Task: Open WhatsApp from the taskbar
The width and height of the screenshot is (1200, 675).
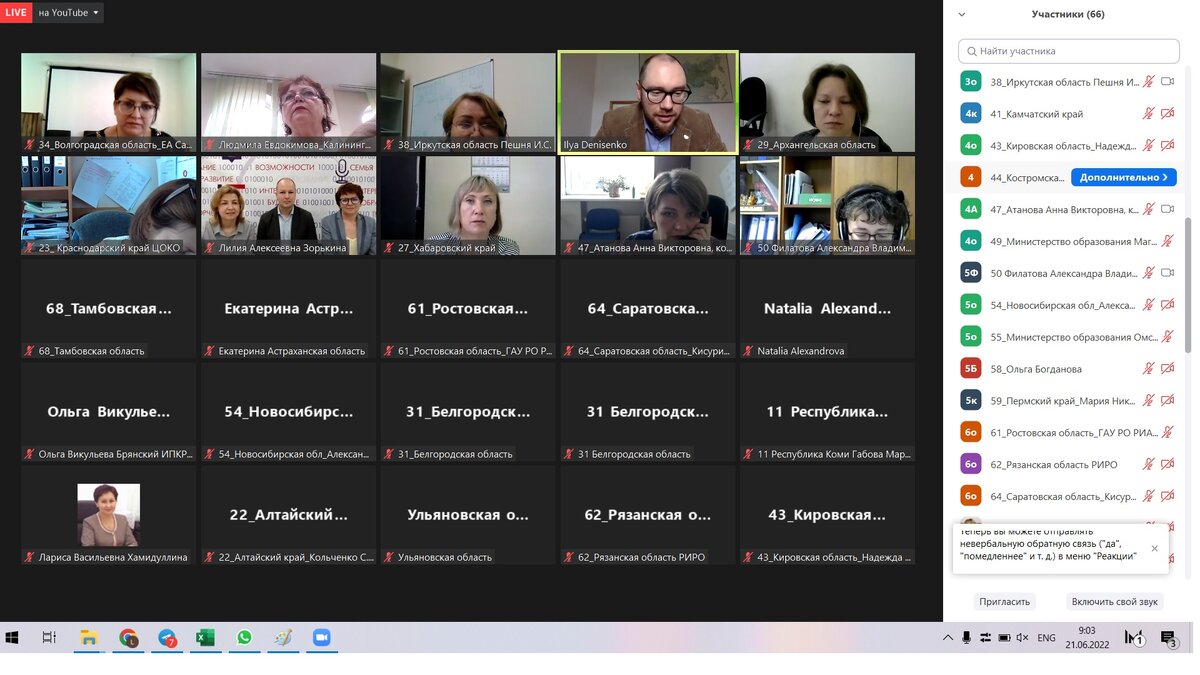Action: [244, 637]
